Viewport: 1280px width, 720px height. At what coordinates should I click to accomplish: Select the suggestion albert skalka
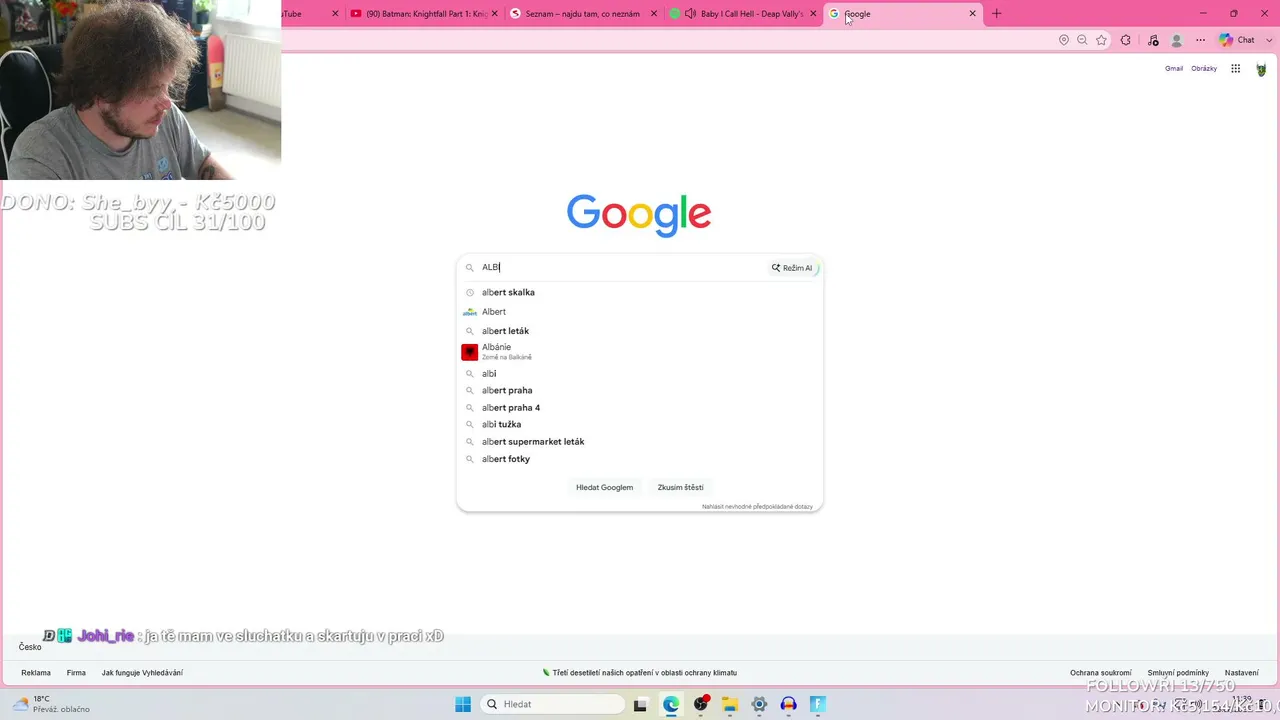coord(640,293)
